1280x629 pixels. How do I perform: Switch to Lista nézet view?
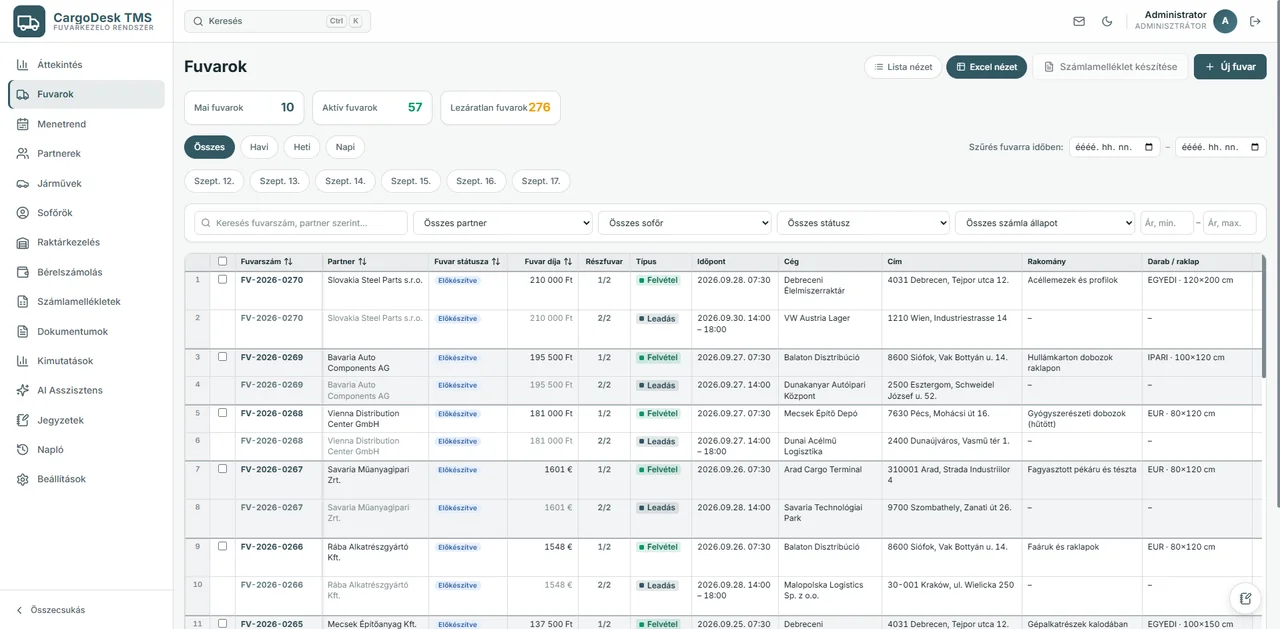902,67
